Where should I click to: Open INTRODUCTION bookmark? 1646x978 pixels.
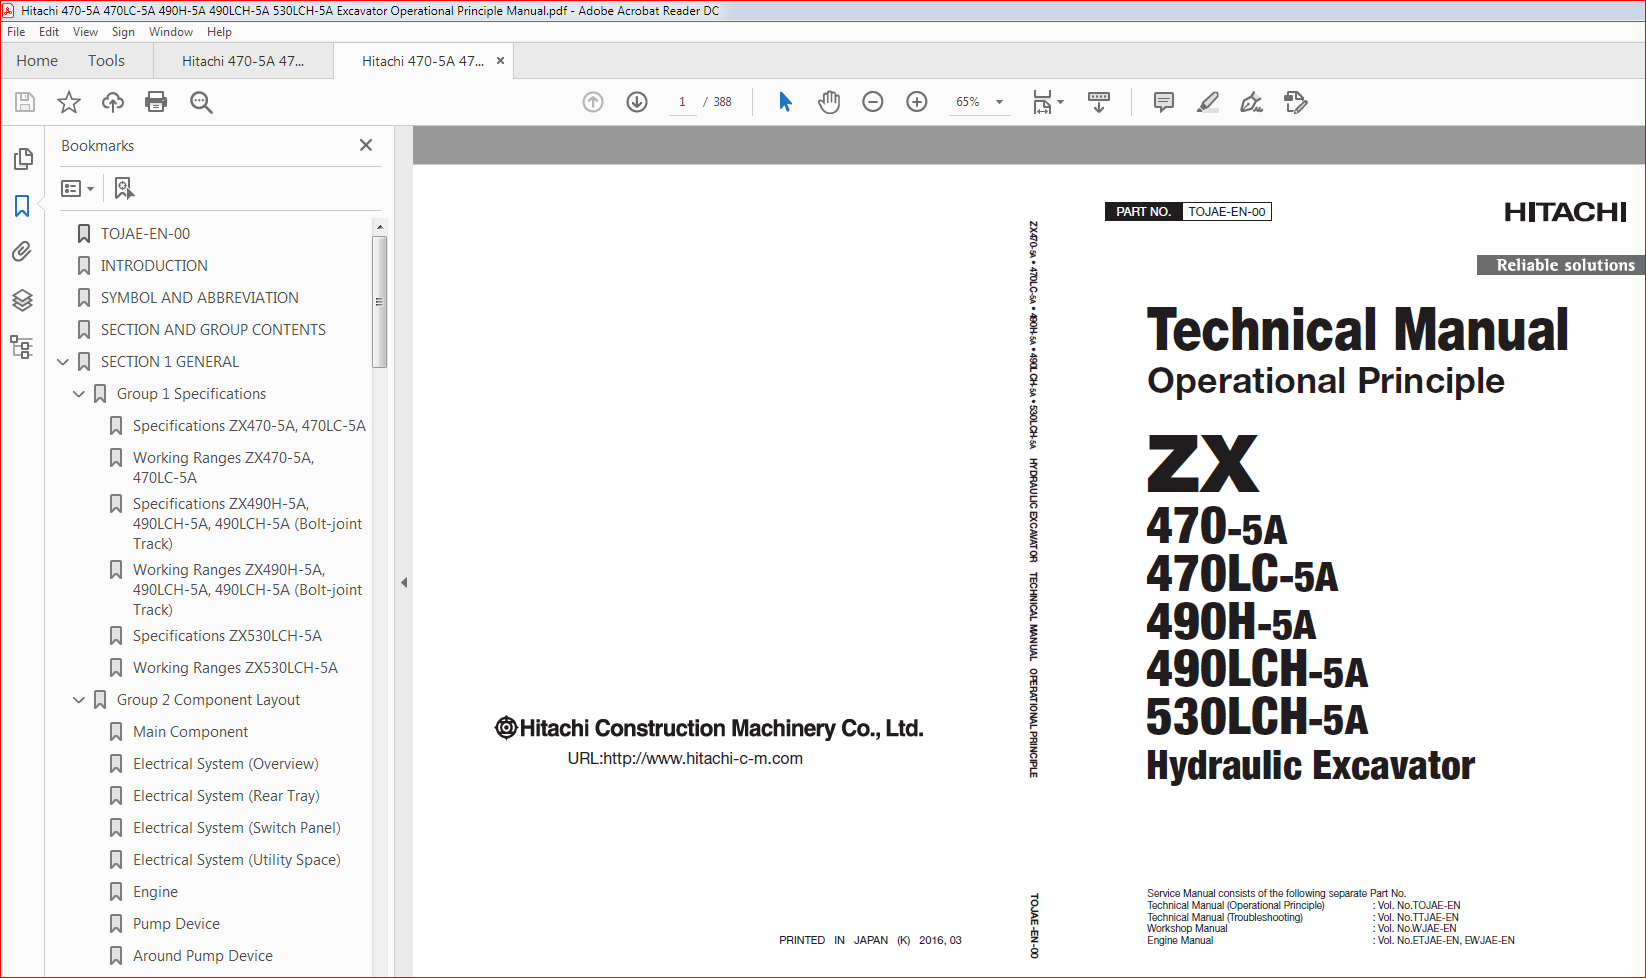[154, 266]
